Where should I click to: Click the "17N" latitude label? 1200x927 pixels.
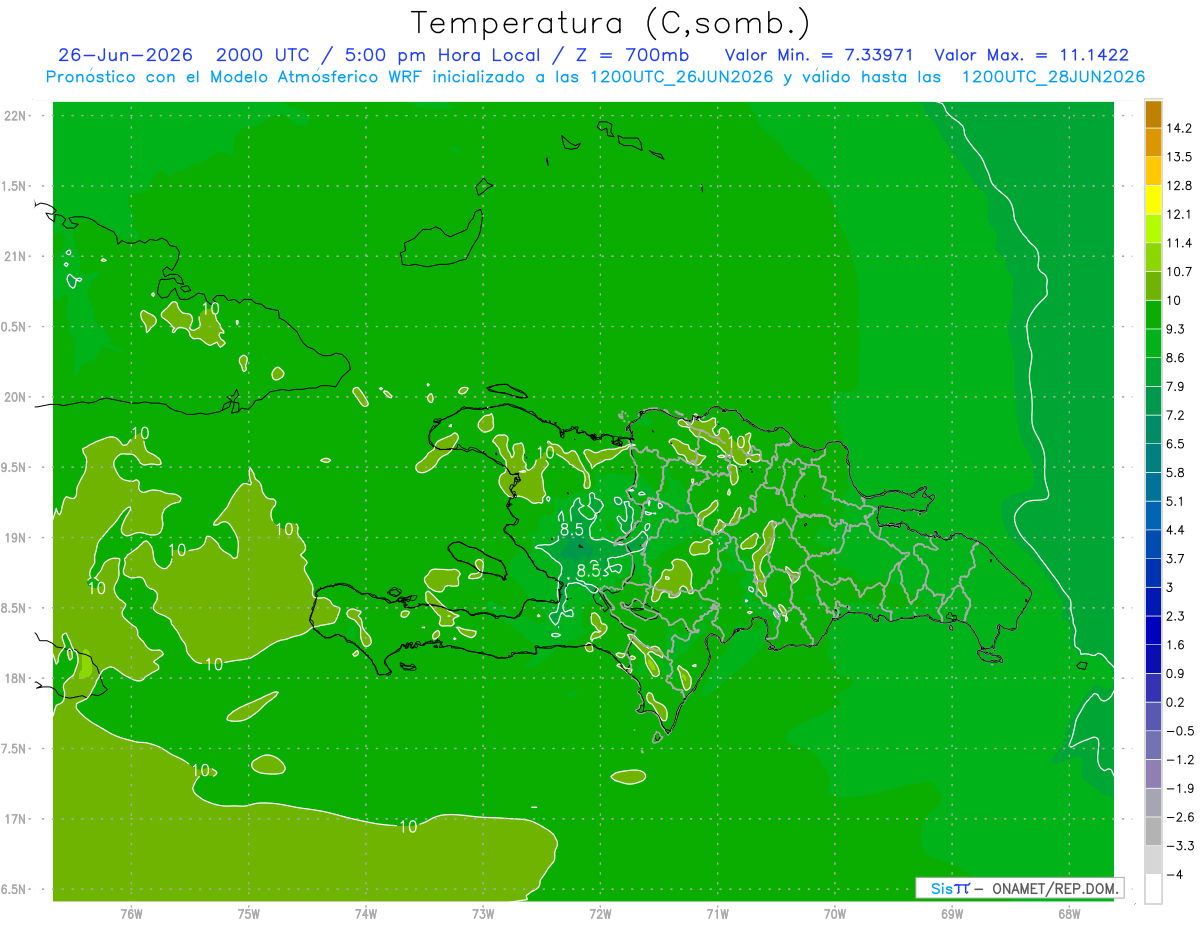16,819
